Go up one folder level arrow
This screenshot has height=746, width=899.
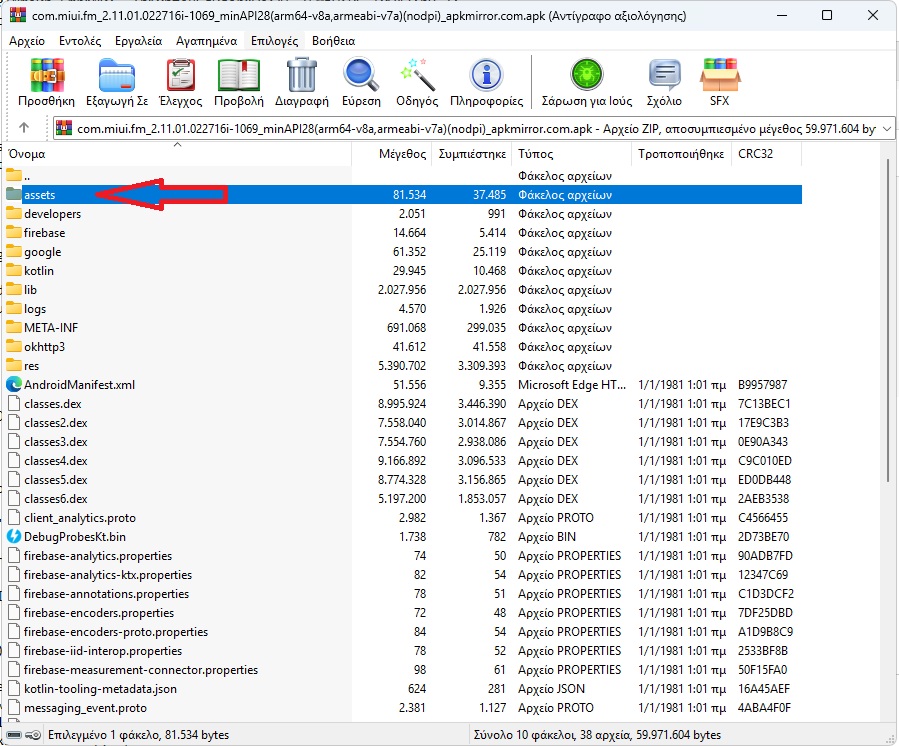[x=24, y=128]
